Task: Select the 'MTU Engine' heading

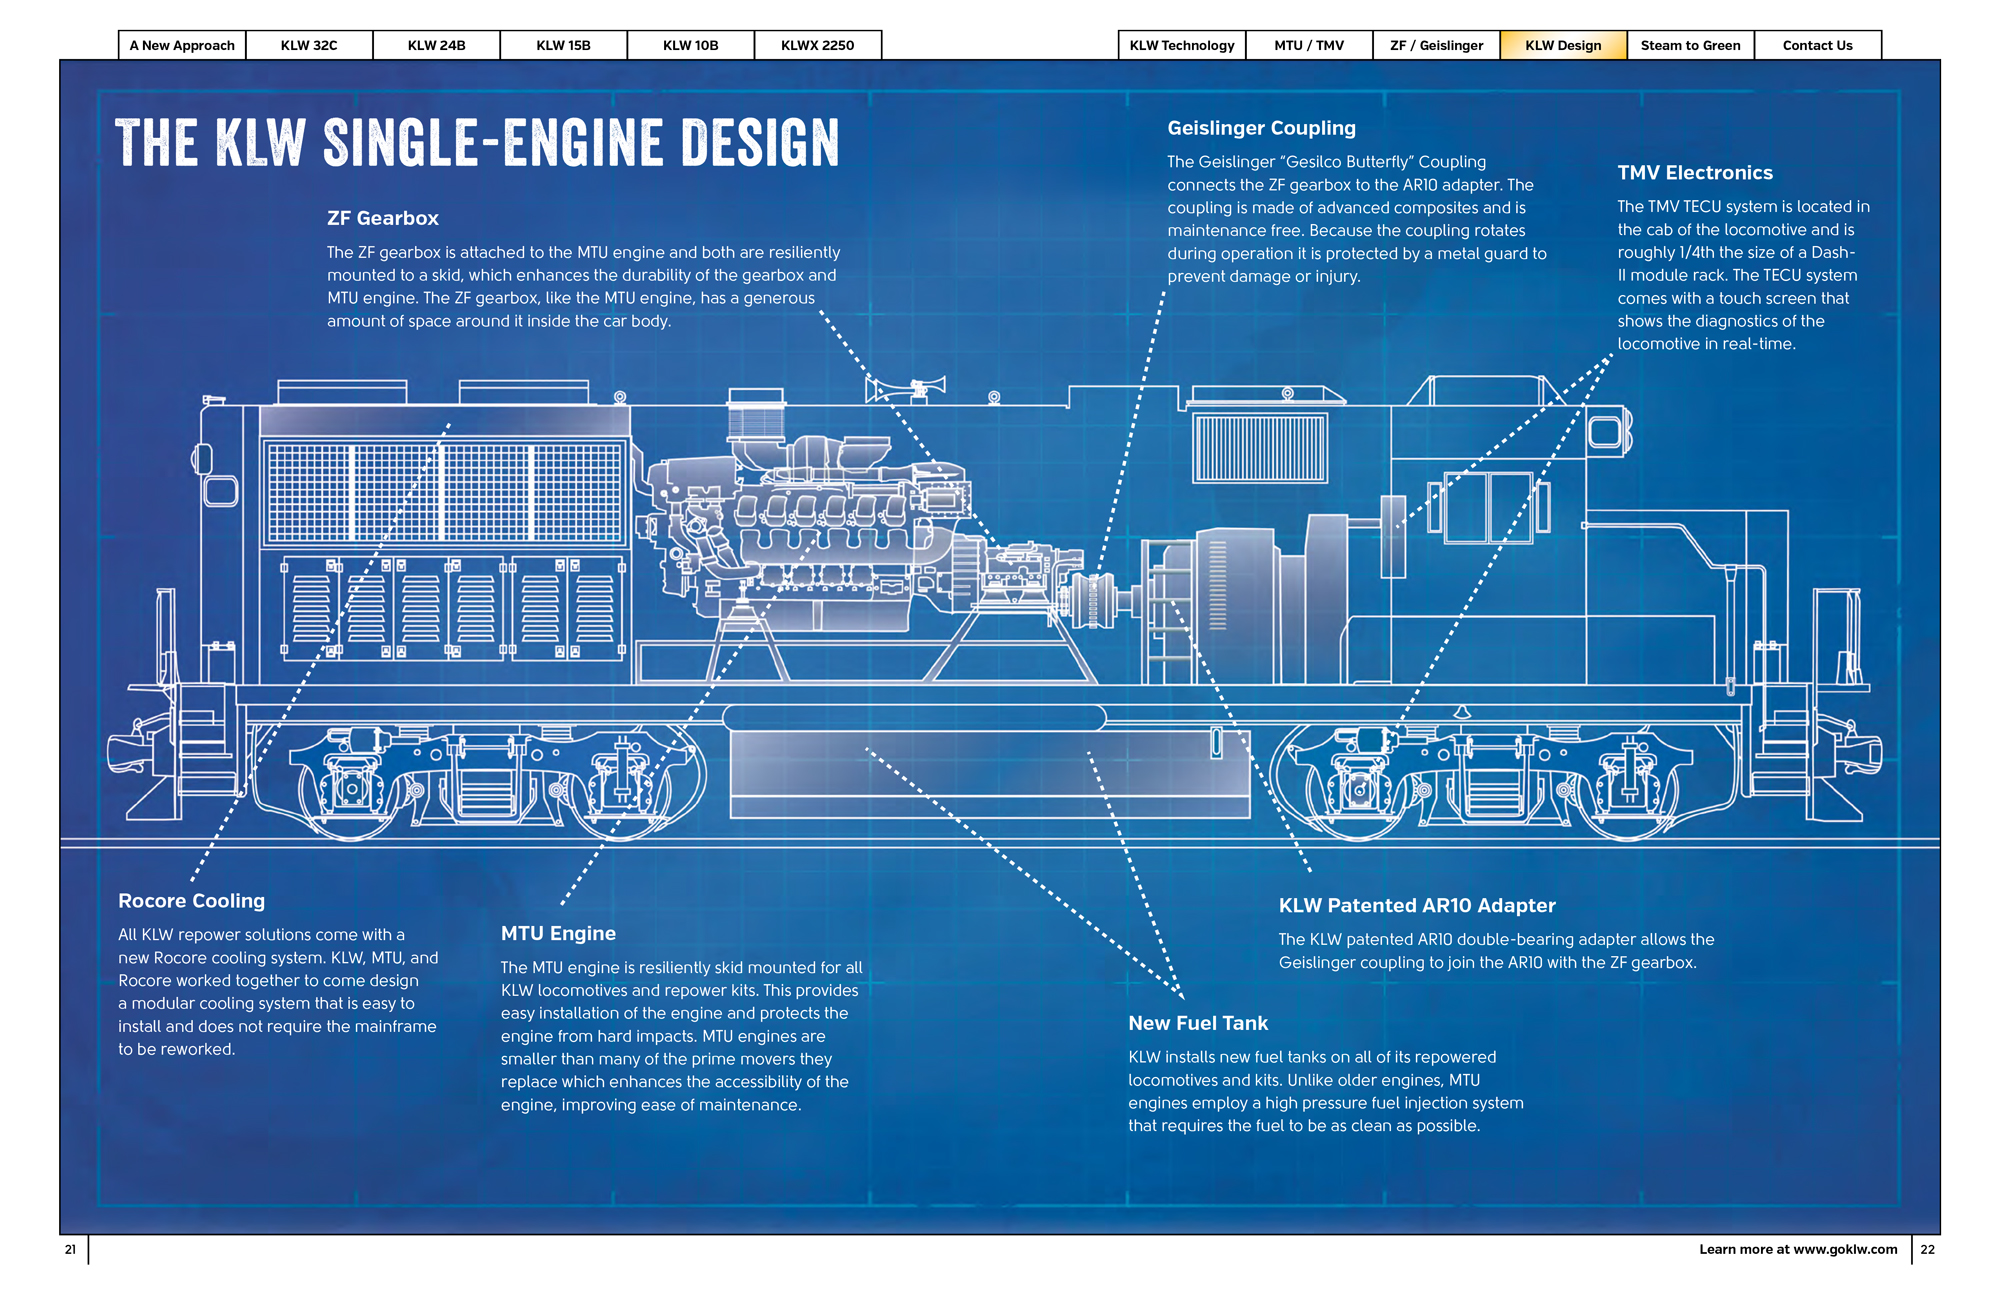Action: [558, 933]
